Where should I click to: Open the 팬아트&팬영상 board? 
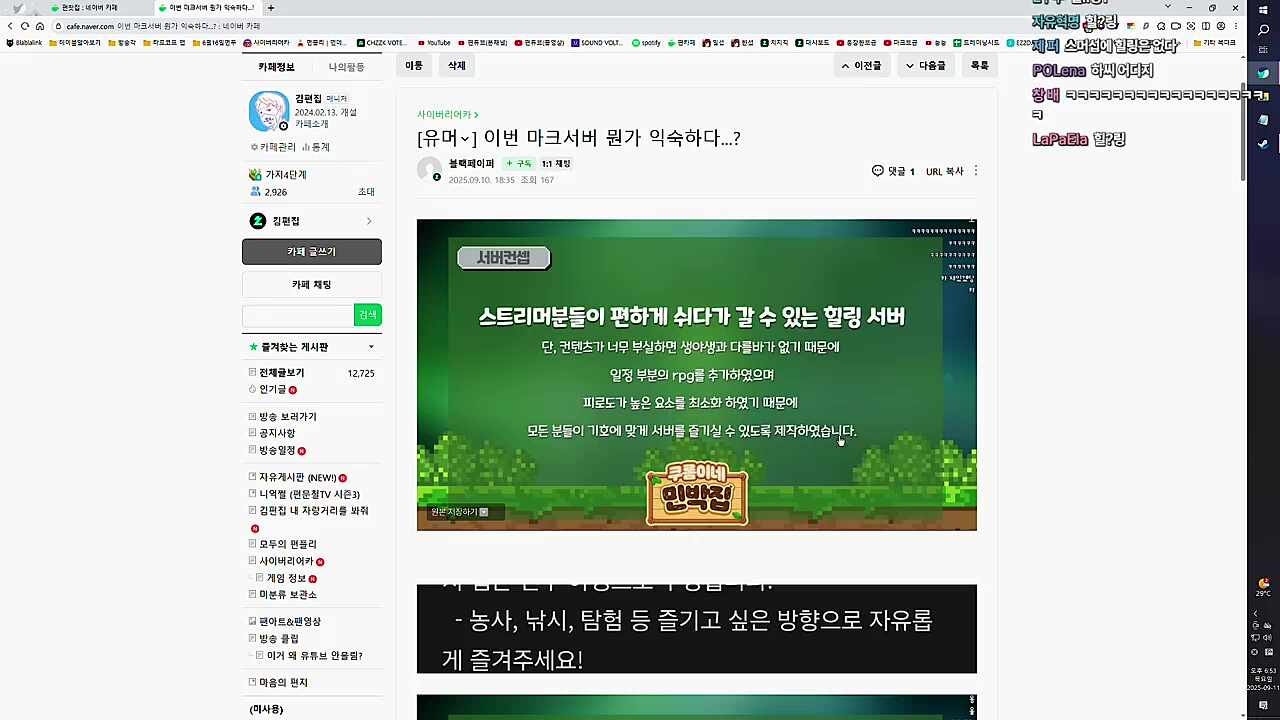coord(284,622)
